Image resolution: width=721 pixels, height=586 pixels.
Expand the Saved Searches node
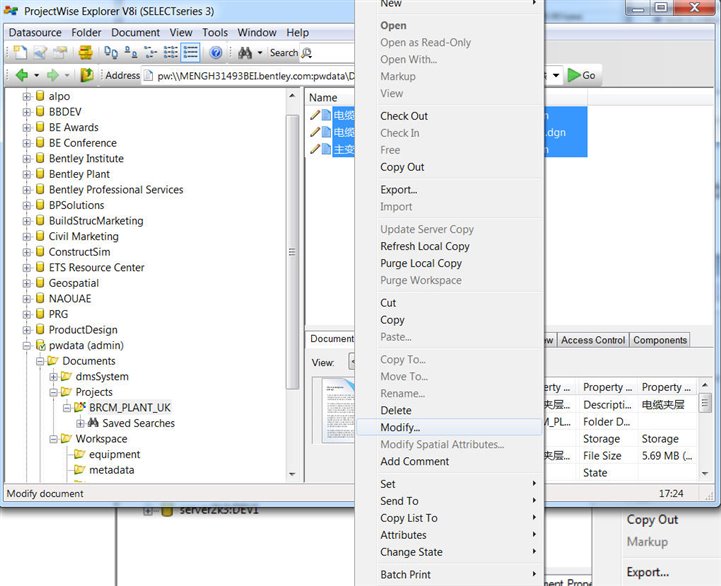80,423
